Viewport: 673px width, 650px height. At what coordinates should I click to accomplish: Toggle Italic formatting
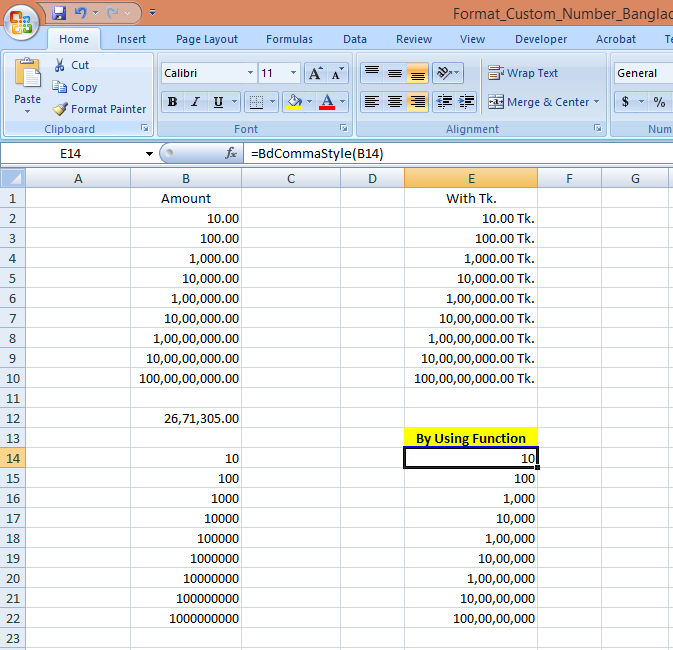[x=195, y=102]
